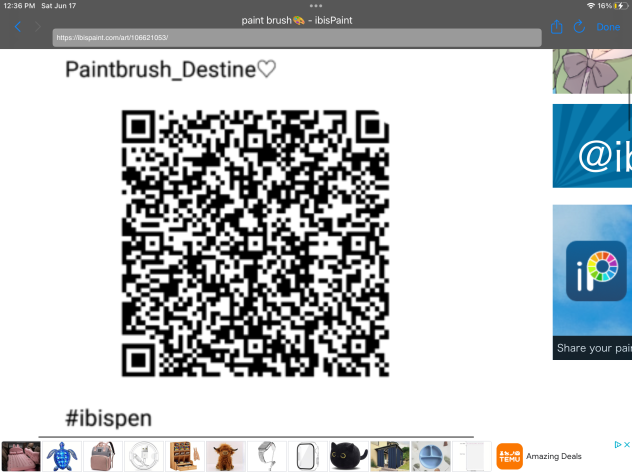Open the share sheet icon
This screenshot has height=473, width=632.
tap(557, 27)
